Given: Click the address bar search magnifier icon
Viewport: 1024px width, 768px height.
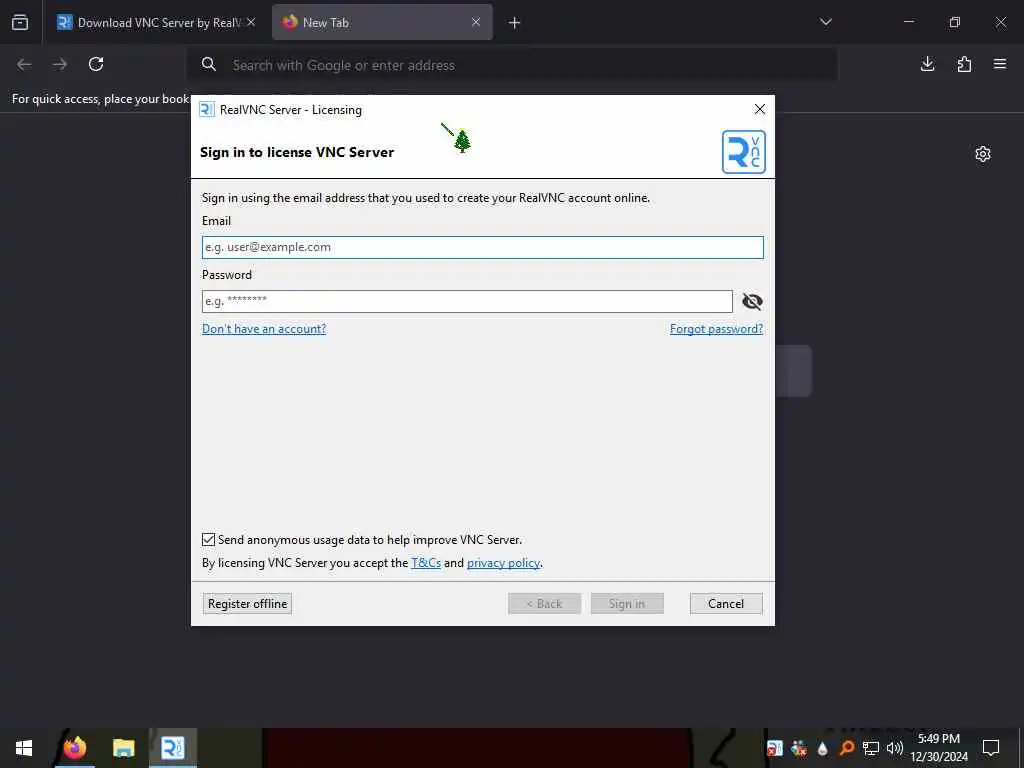Looking at the screenshot, I should 209,64.
